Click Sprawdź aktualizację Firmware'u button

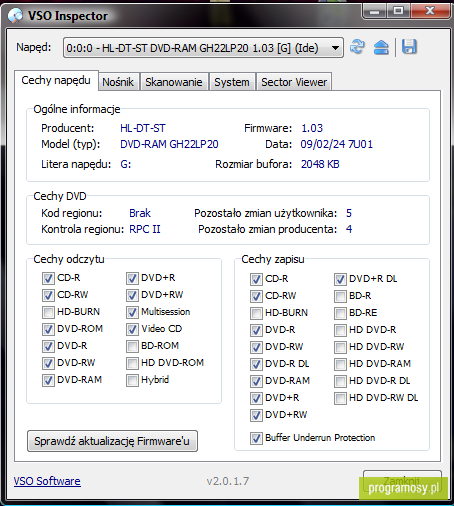pos(112,441)
